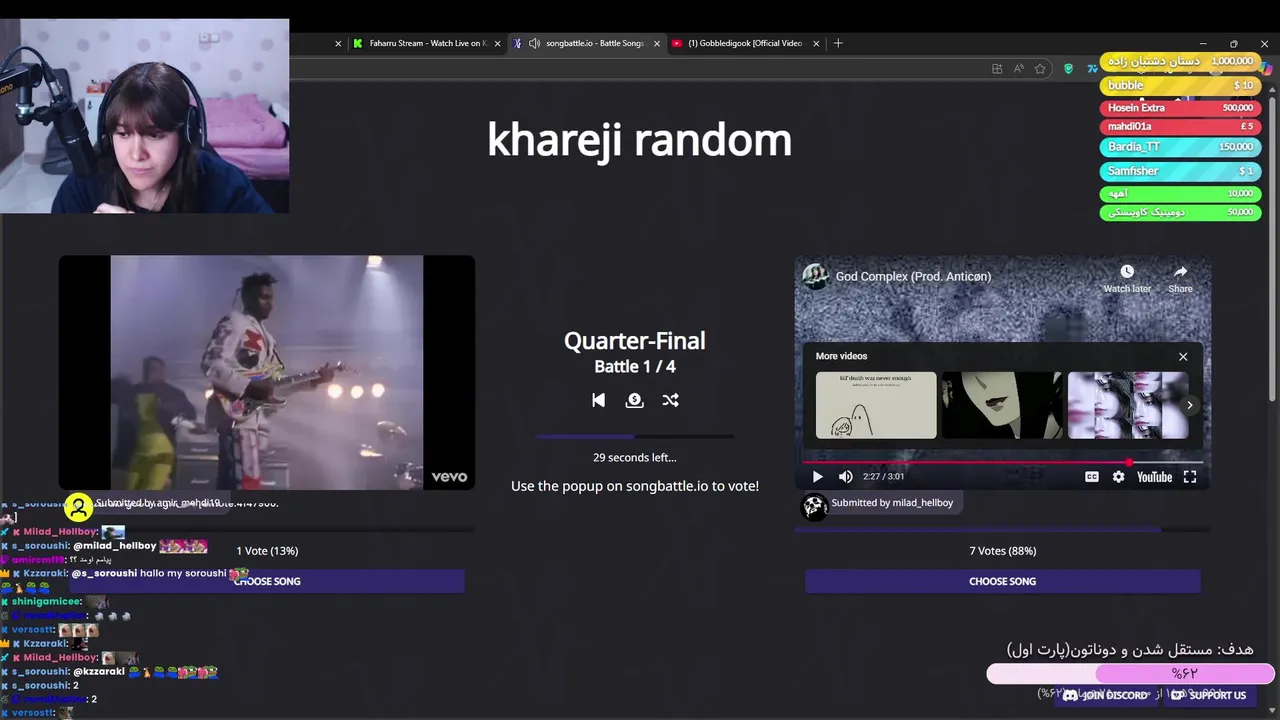Click the battle countdown progress bar
The height and width of the screenshot is (720, 1280).
634,436
